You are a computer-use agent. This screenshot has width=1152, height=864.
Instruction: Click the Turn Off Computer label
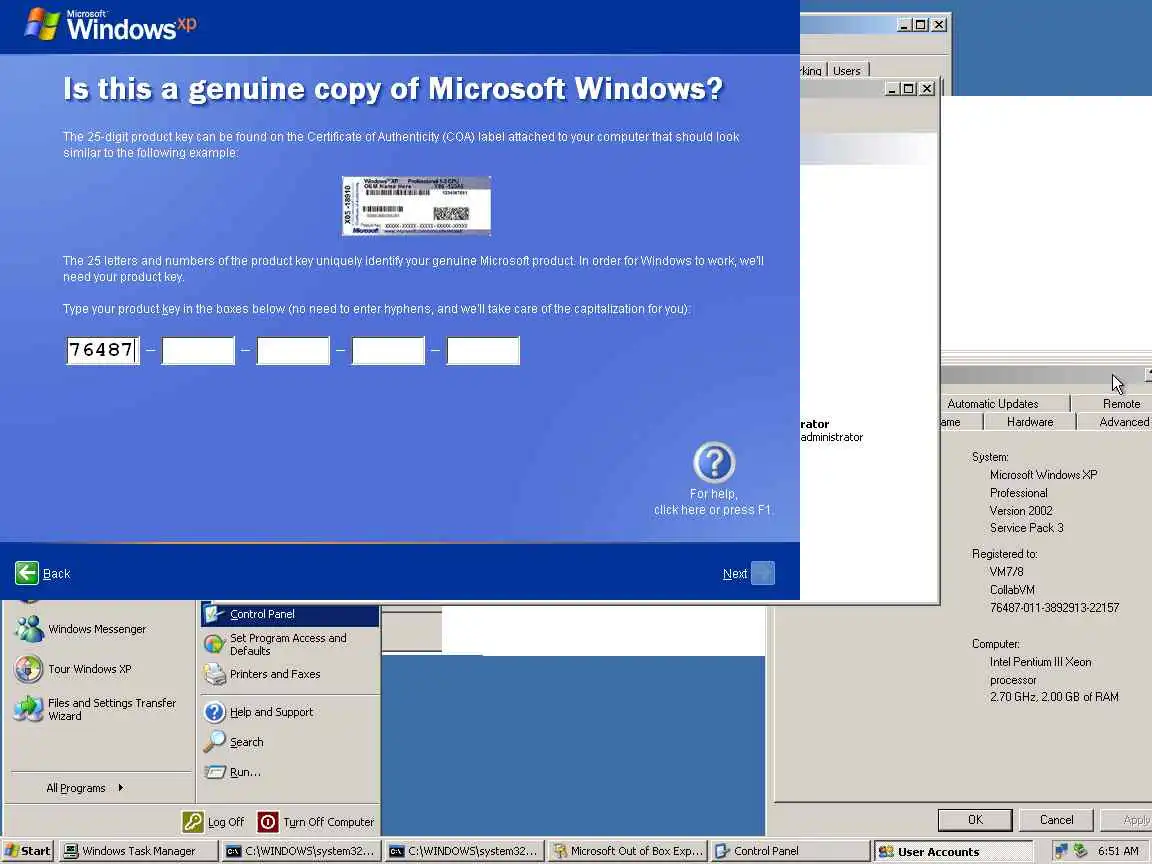(x=328, y=822)
